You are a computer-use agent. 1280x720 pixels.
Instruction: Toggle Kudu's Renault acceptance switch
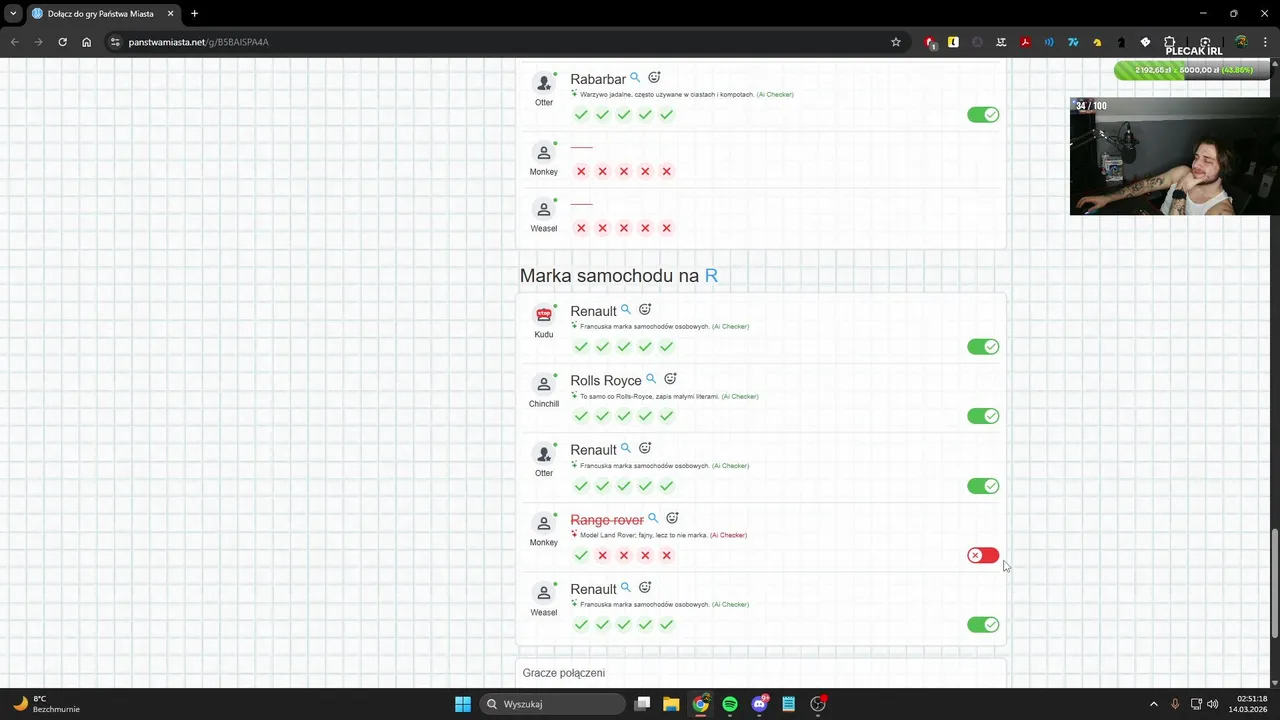pos(983,347)
